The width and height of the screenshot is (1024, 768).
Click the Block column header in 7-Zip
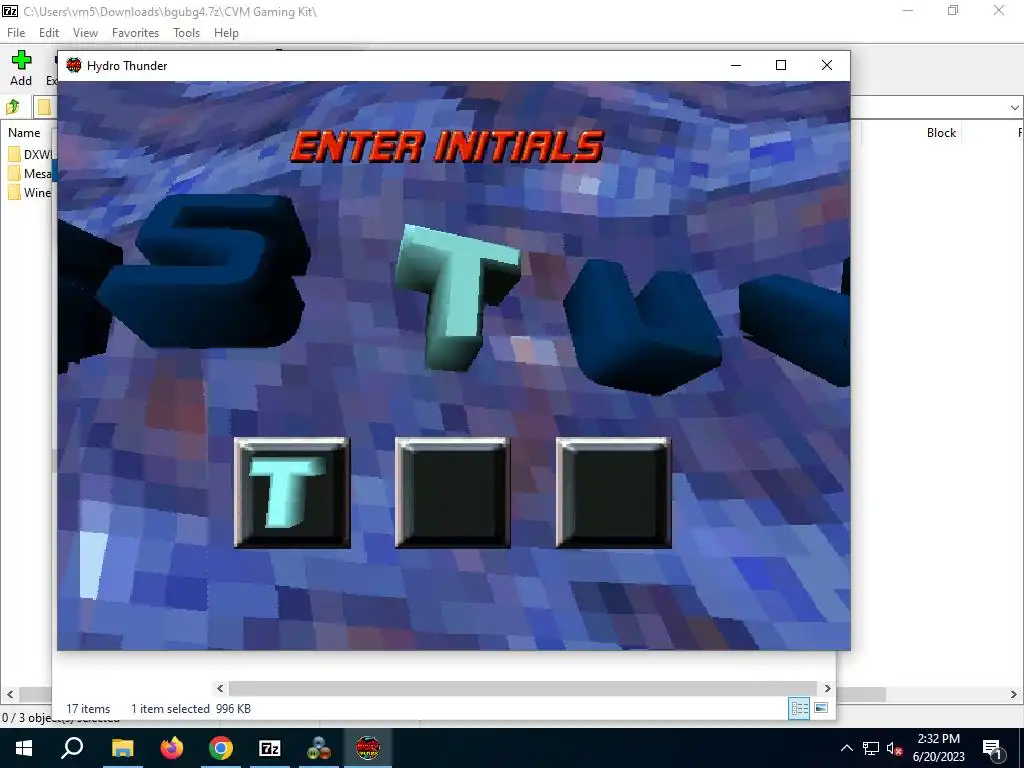click(x=941, y=133)
